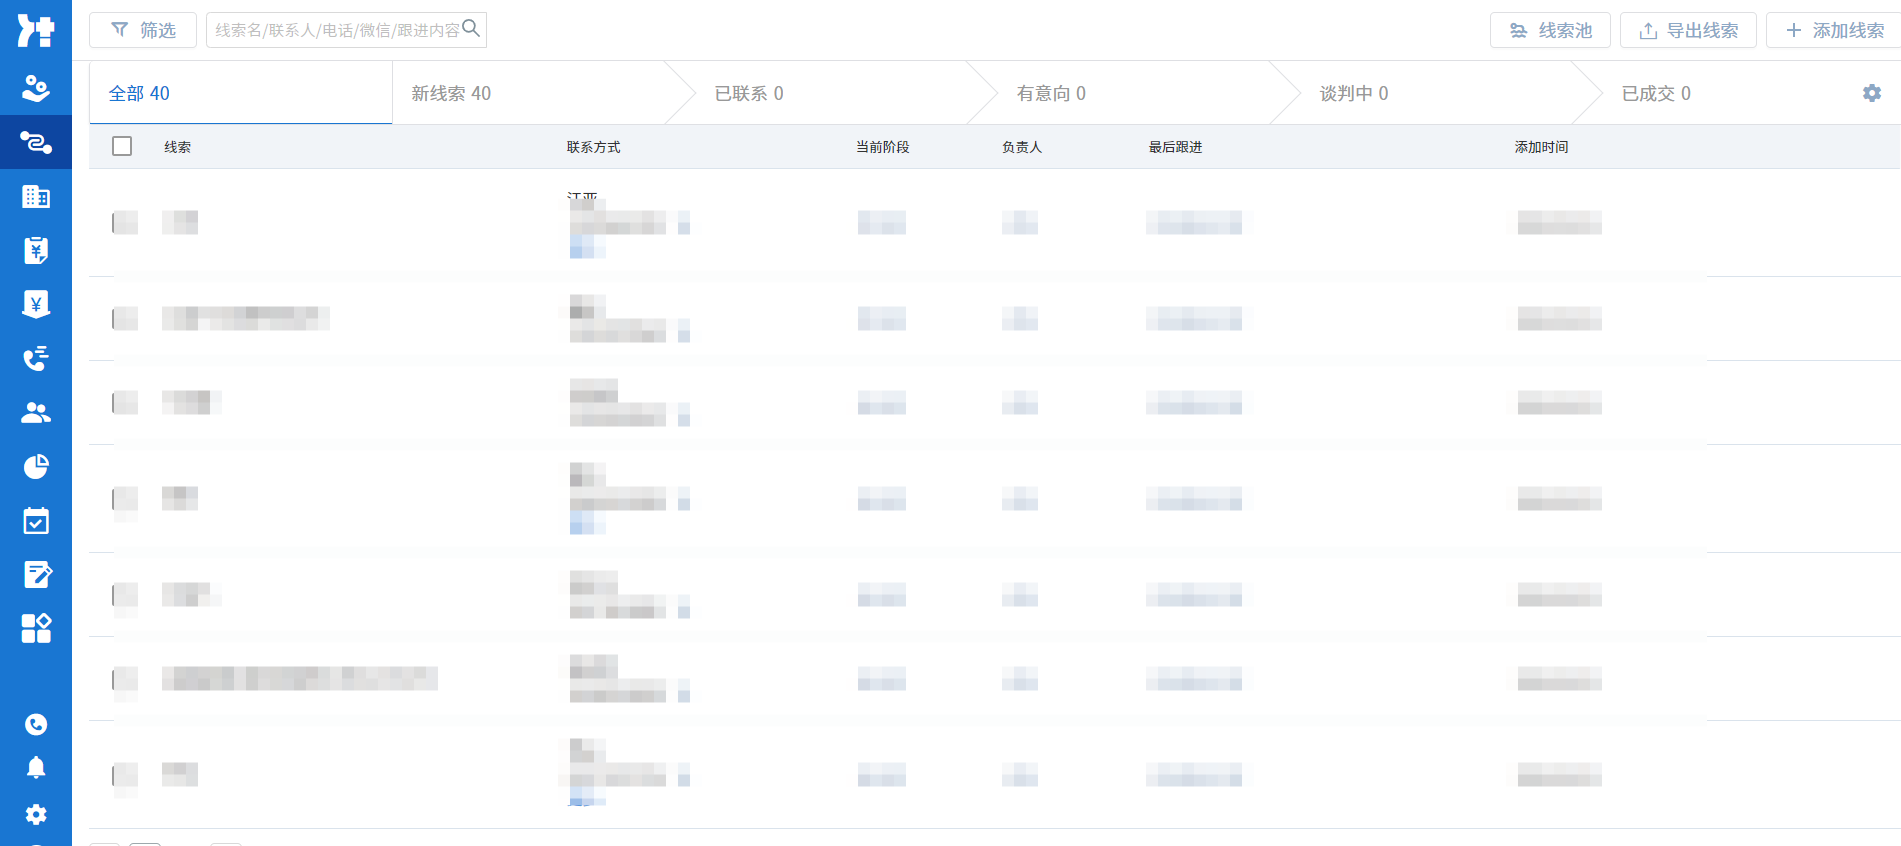Click the settings gear at sidebar bottom
The height and width of the screenshot is (846, 1901).
[x=36, y=814]
